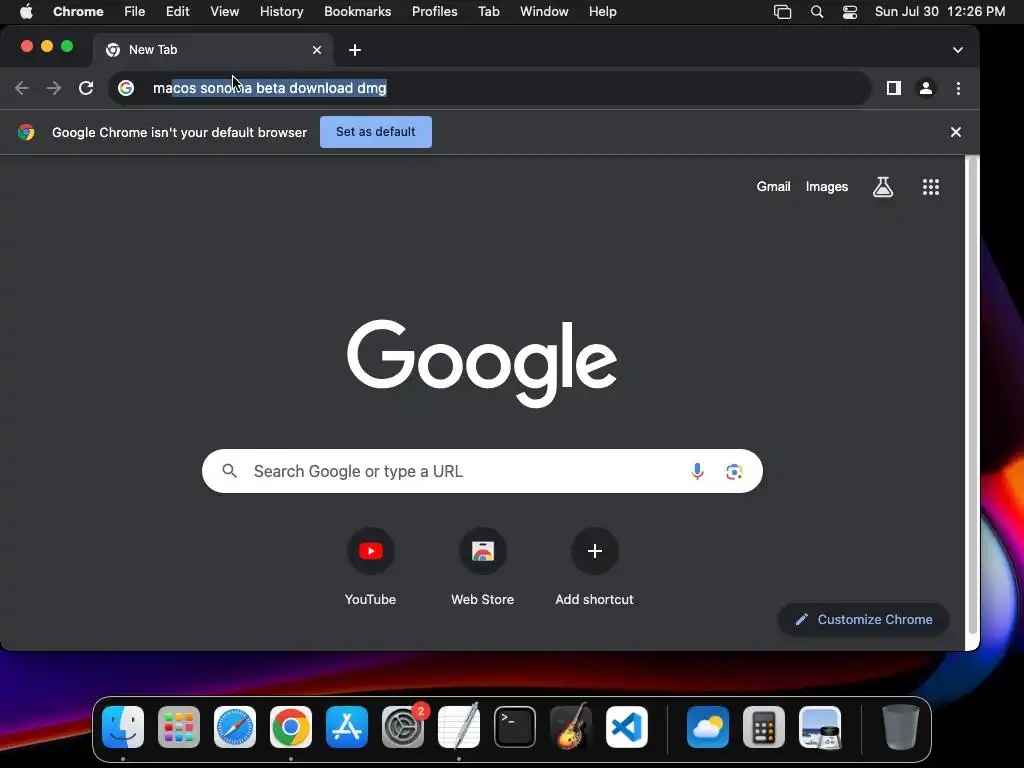Viewport: 1024px width, 768px height.
Task: Open Finder from the Dock
Action: tap(123, 727)
